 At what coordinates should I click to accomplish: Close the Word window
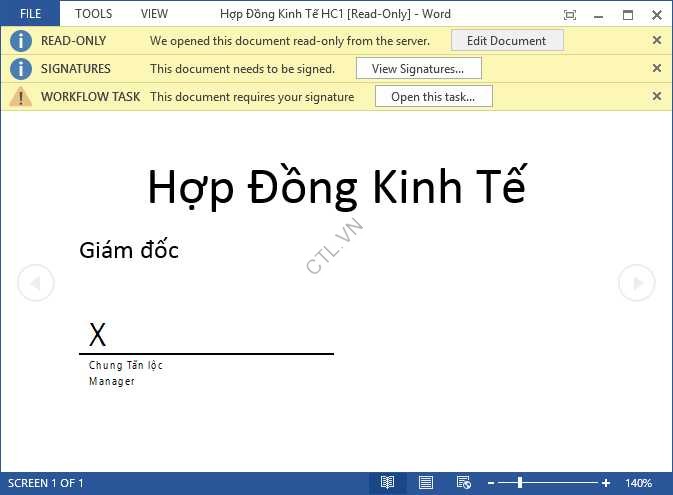[x=656, y=15]
